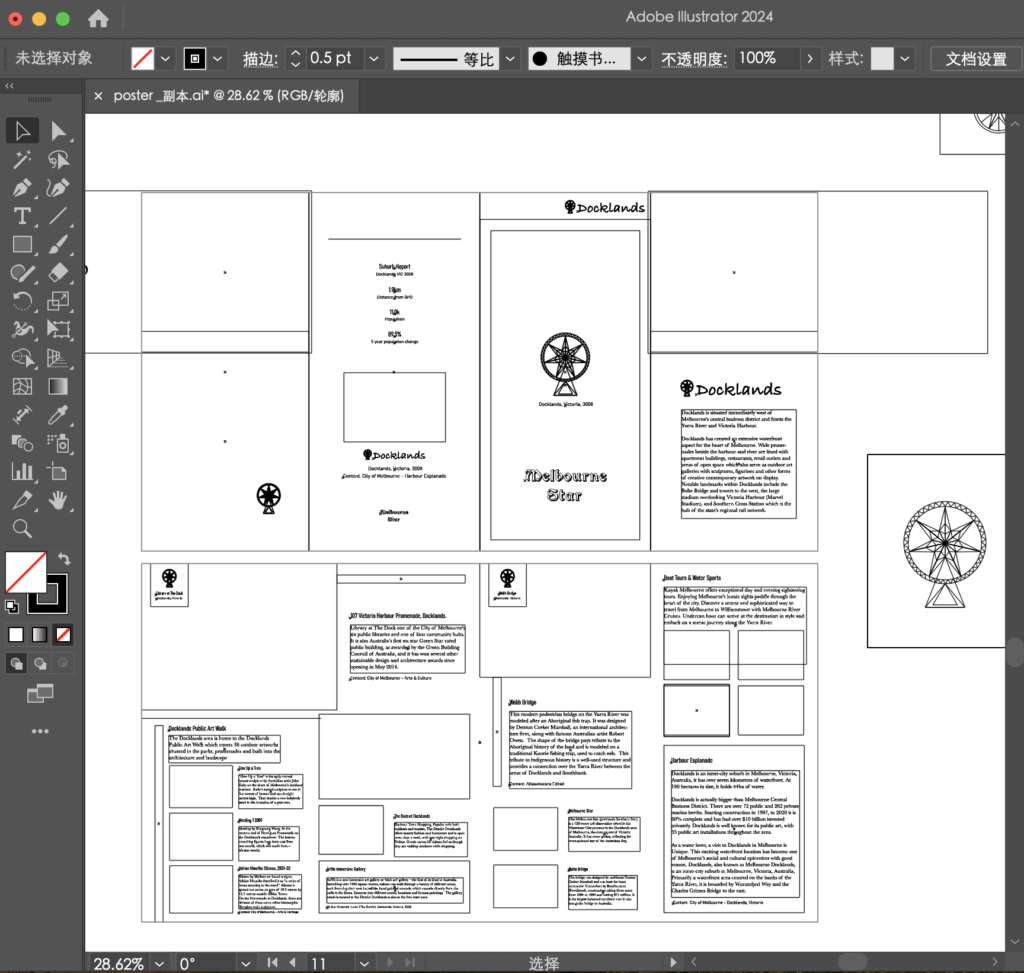Viewport: 1024px width, 973px height.
Task: Switch to Draw Inside mode
Action: [63, 663]
